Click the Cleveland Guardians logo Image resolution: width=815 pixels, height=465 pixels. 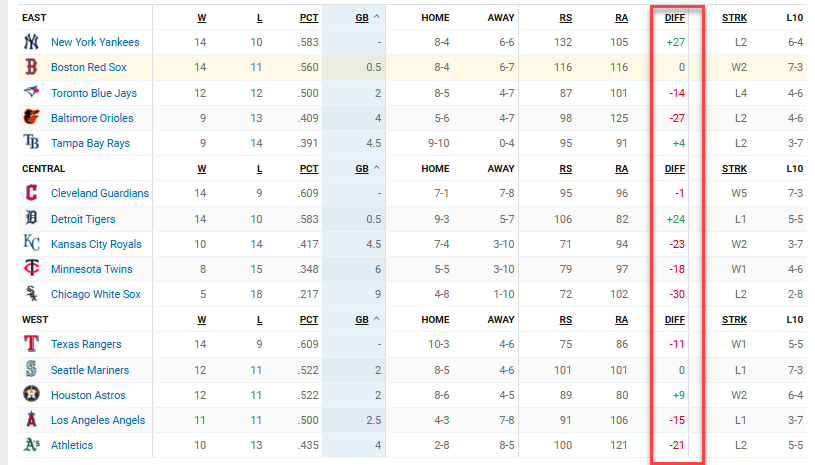point(30,193)
